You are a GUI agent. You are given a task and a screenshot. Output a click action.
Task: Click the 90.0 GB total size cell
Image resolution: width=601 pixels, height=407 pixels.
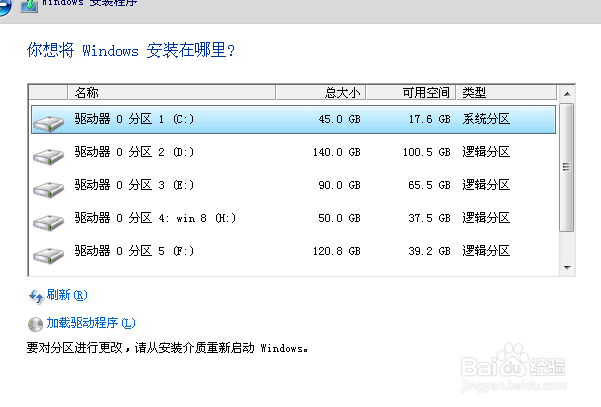pos(339,185)
